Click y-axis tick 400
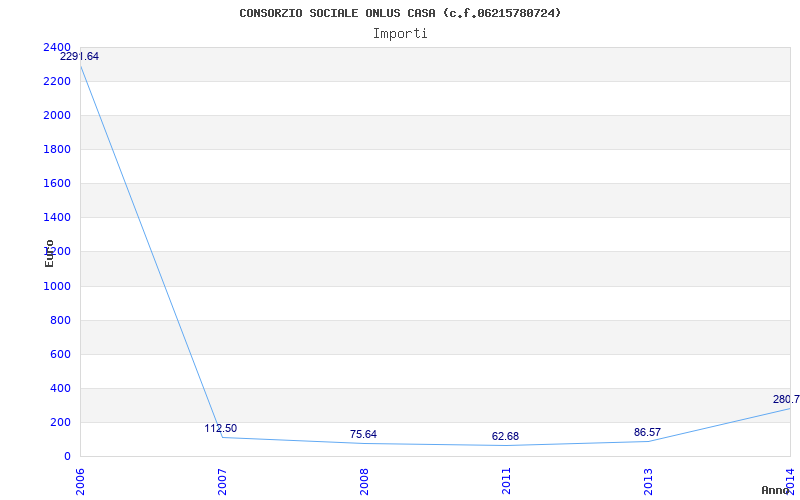This screenshot has height=500, width=800. (x=60, y=389)
